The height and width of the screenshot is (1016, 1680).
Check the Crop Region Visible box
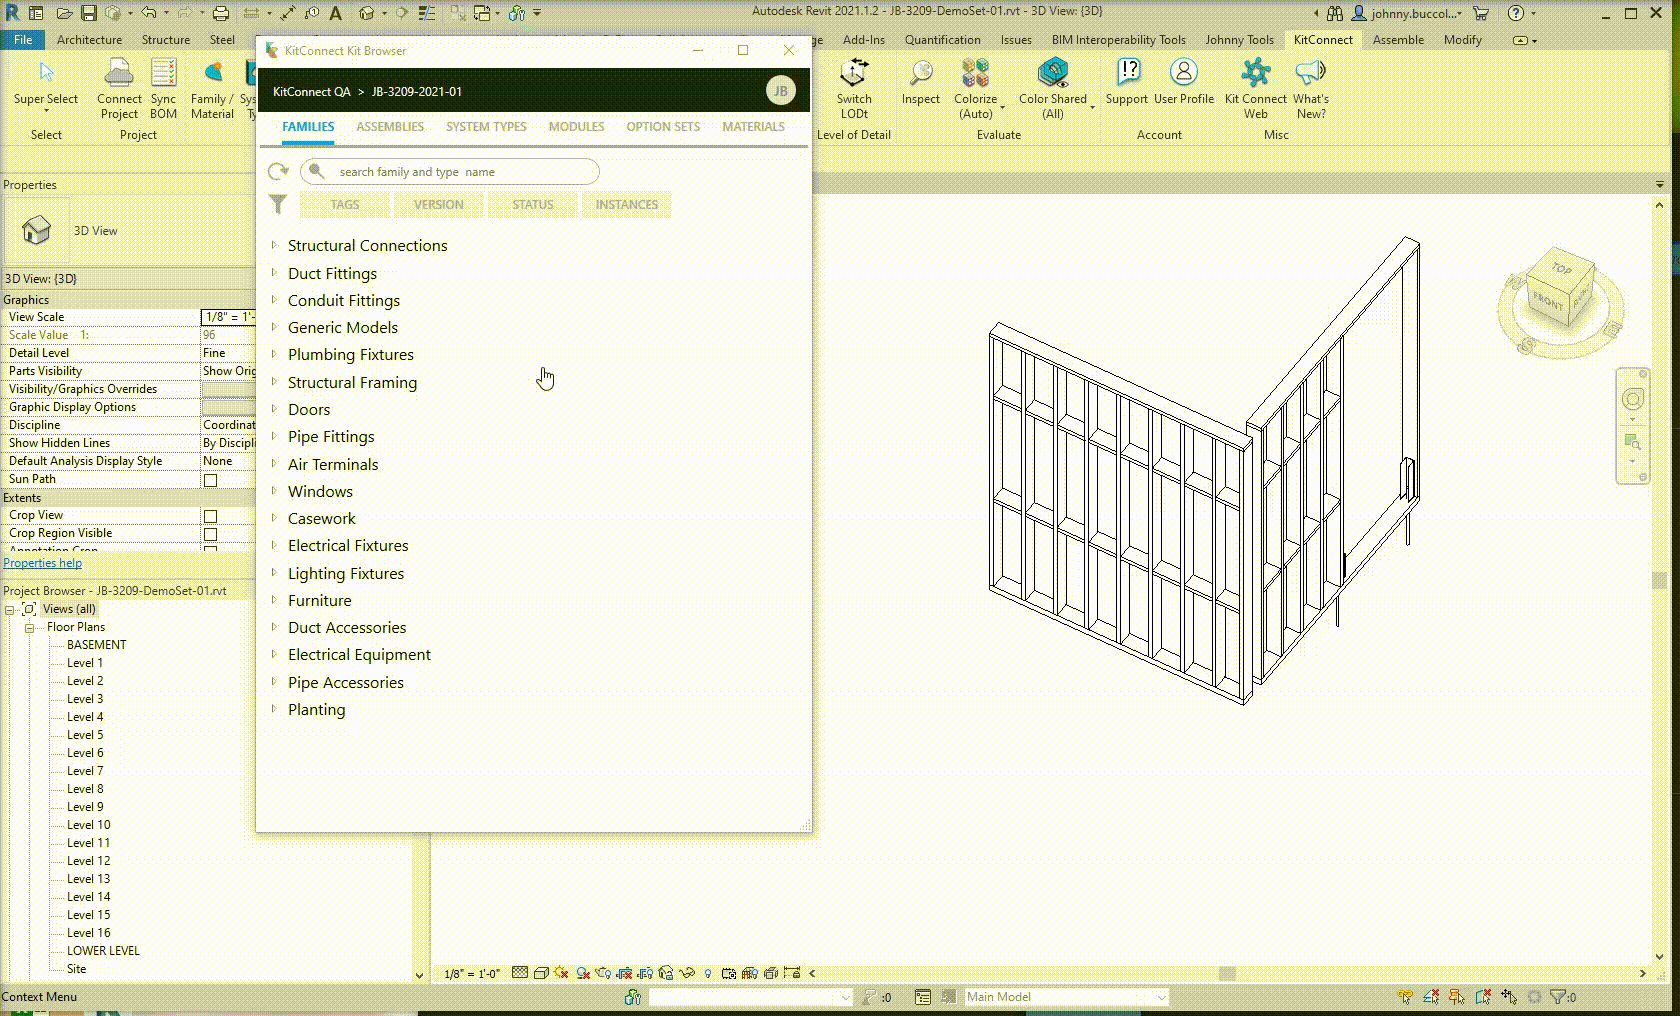coord(210,534)
